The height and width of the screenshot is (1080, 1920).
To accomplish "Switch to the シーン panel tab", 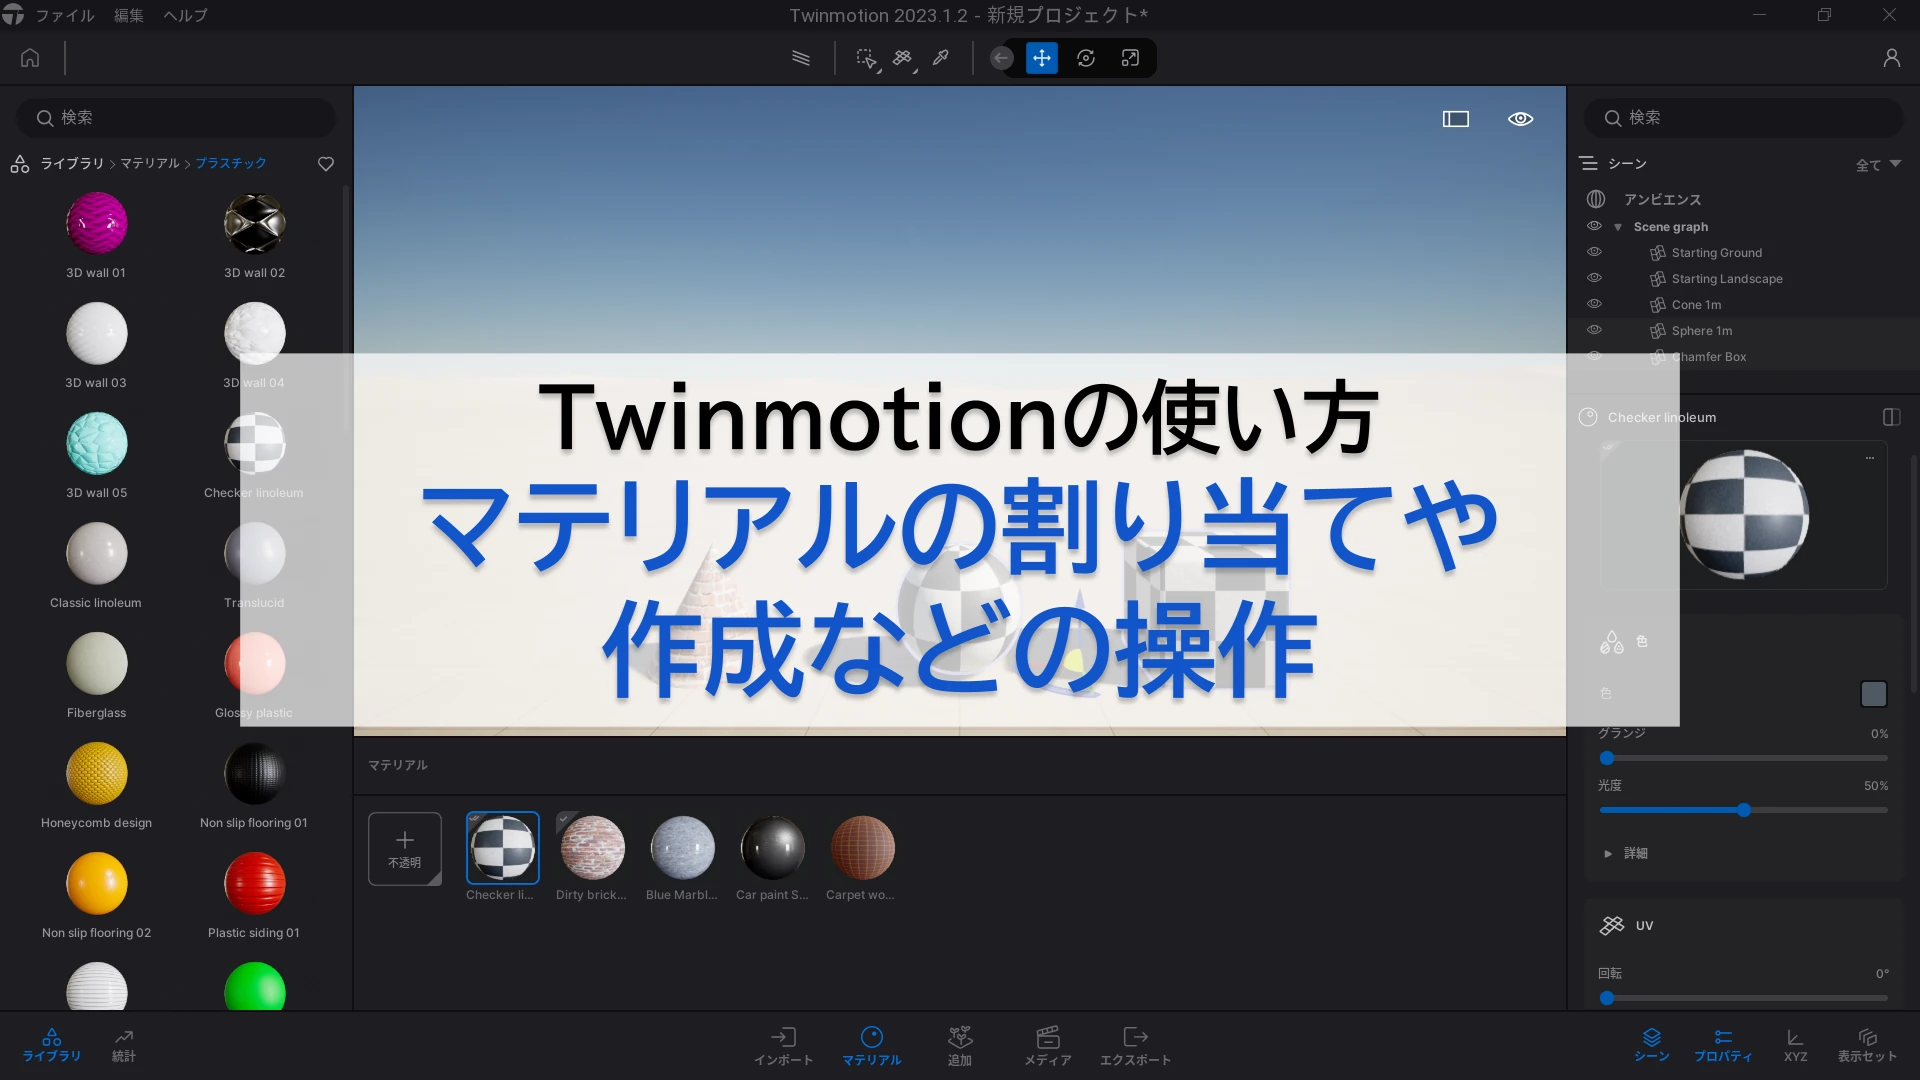I will tap(1651, 1044).
